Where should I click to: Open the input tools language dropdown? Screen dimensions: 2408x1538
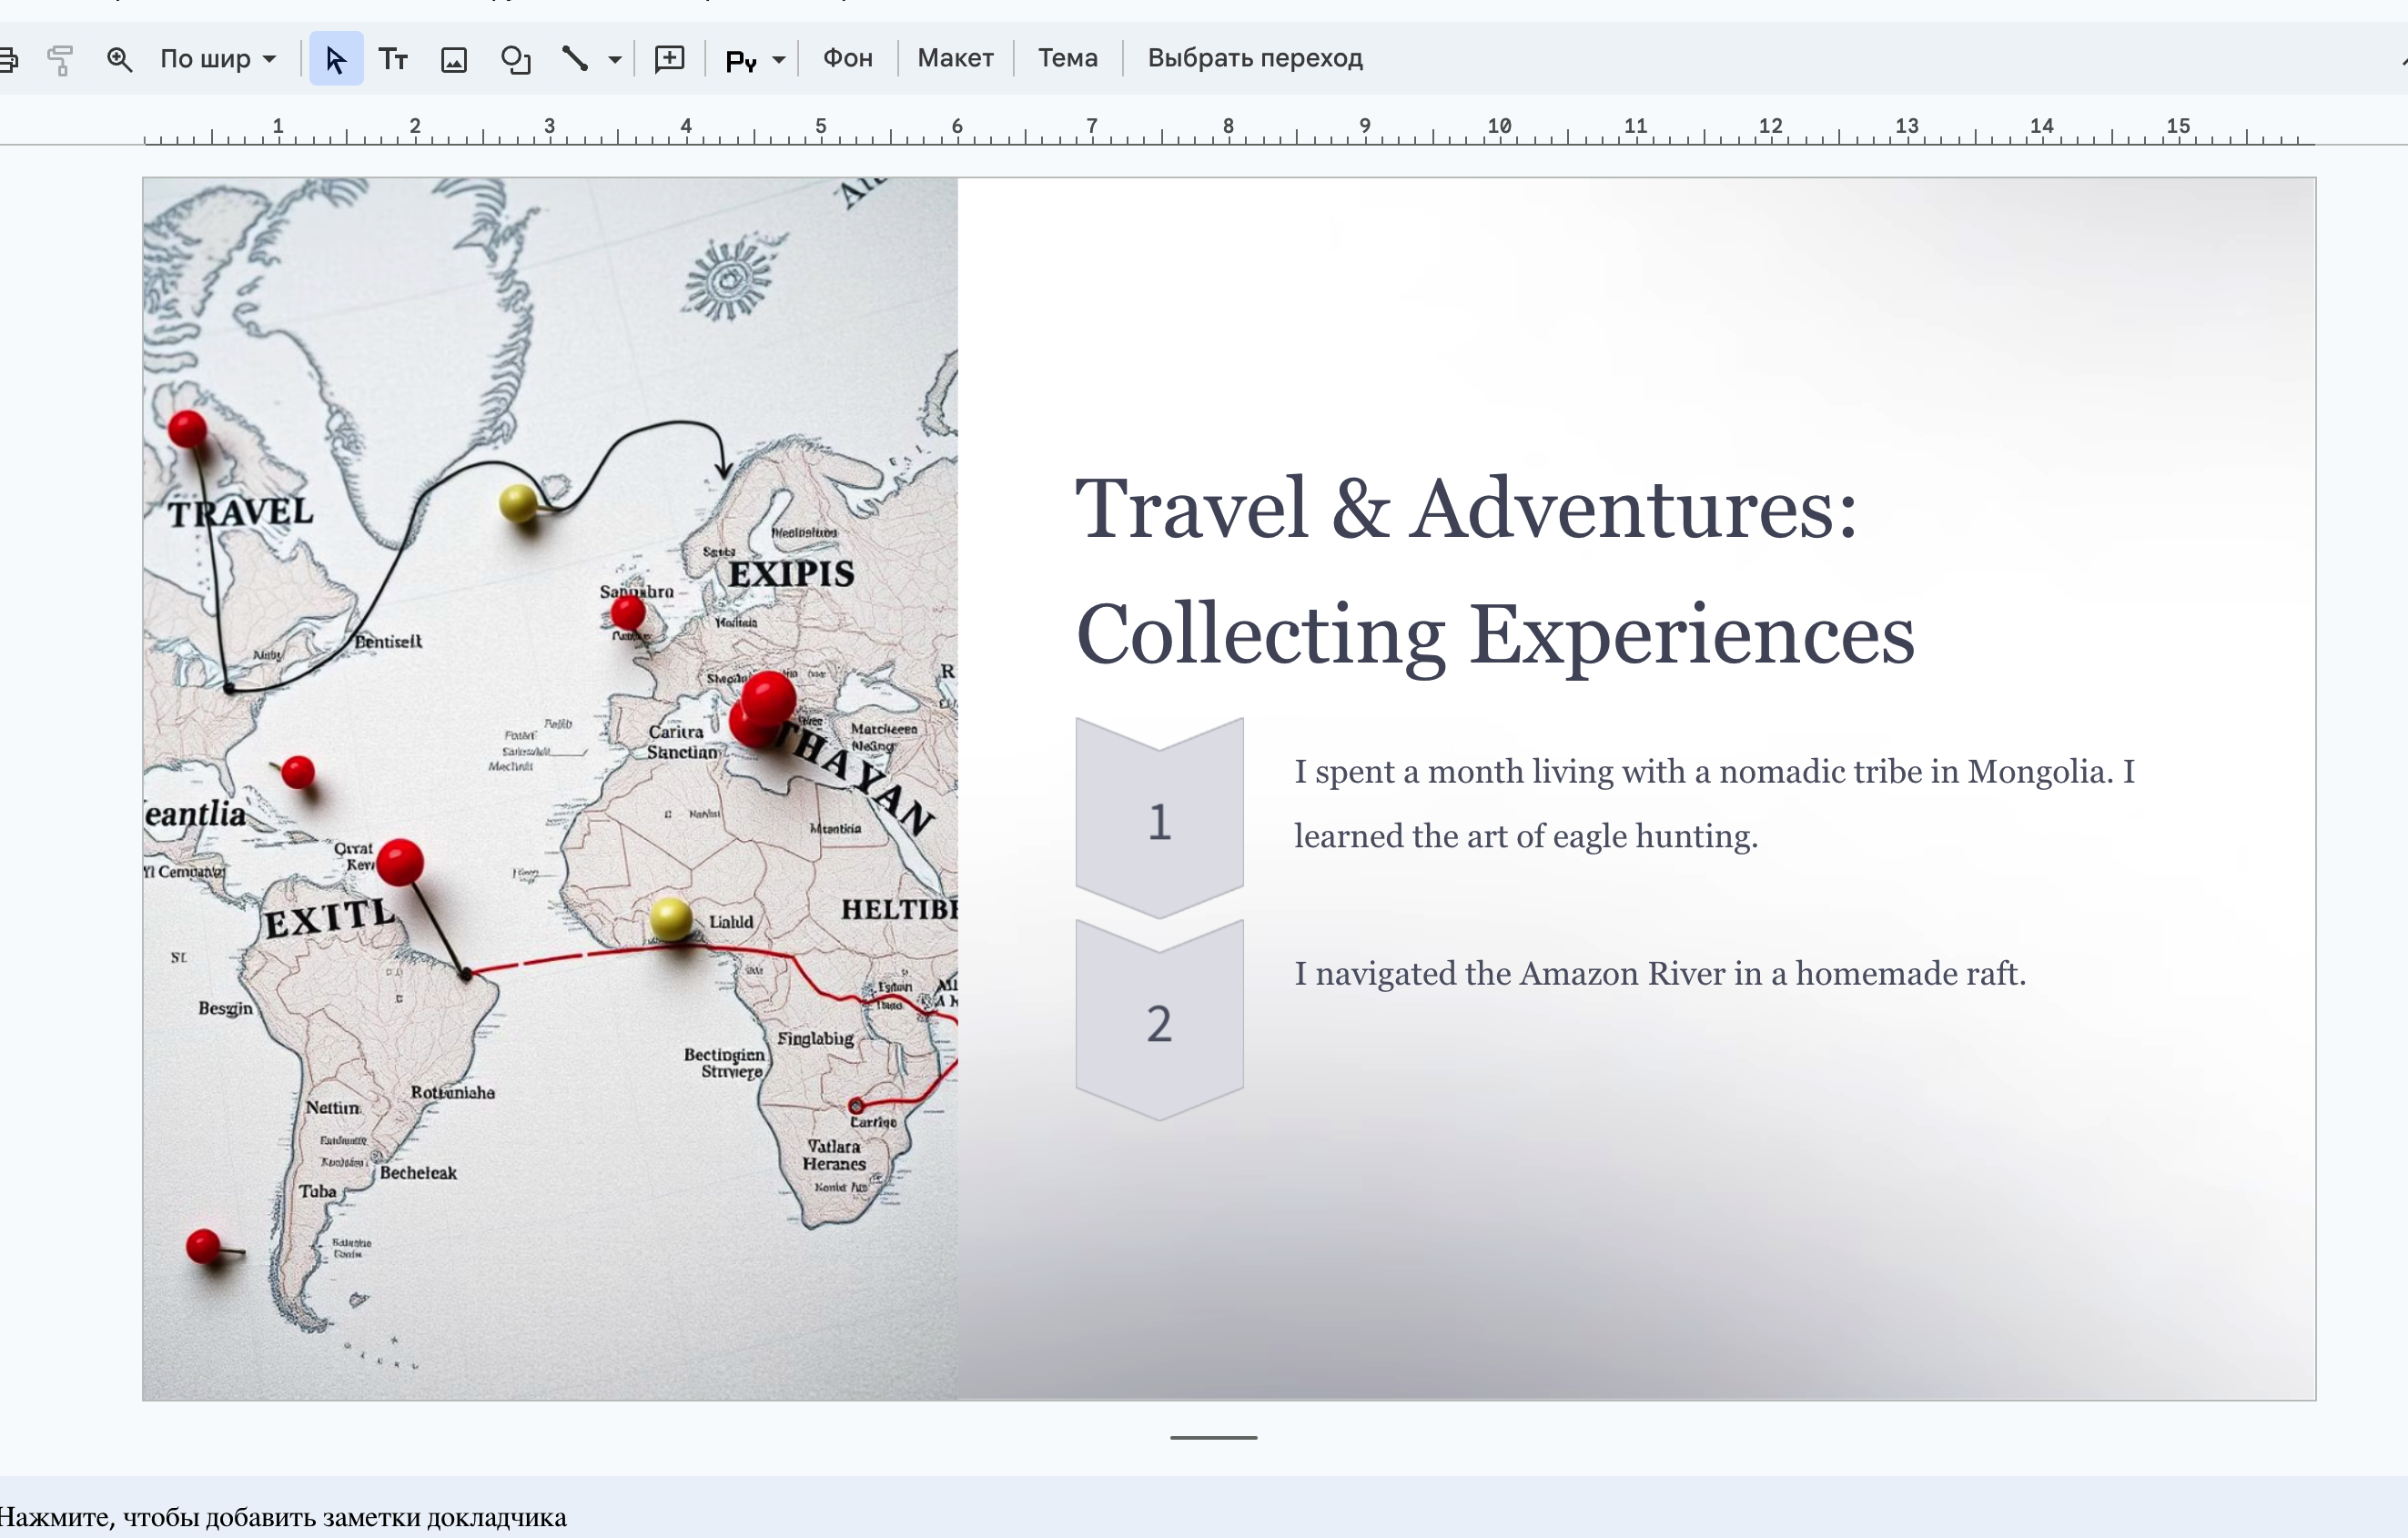(x=779, y=60)
